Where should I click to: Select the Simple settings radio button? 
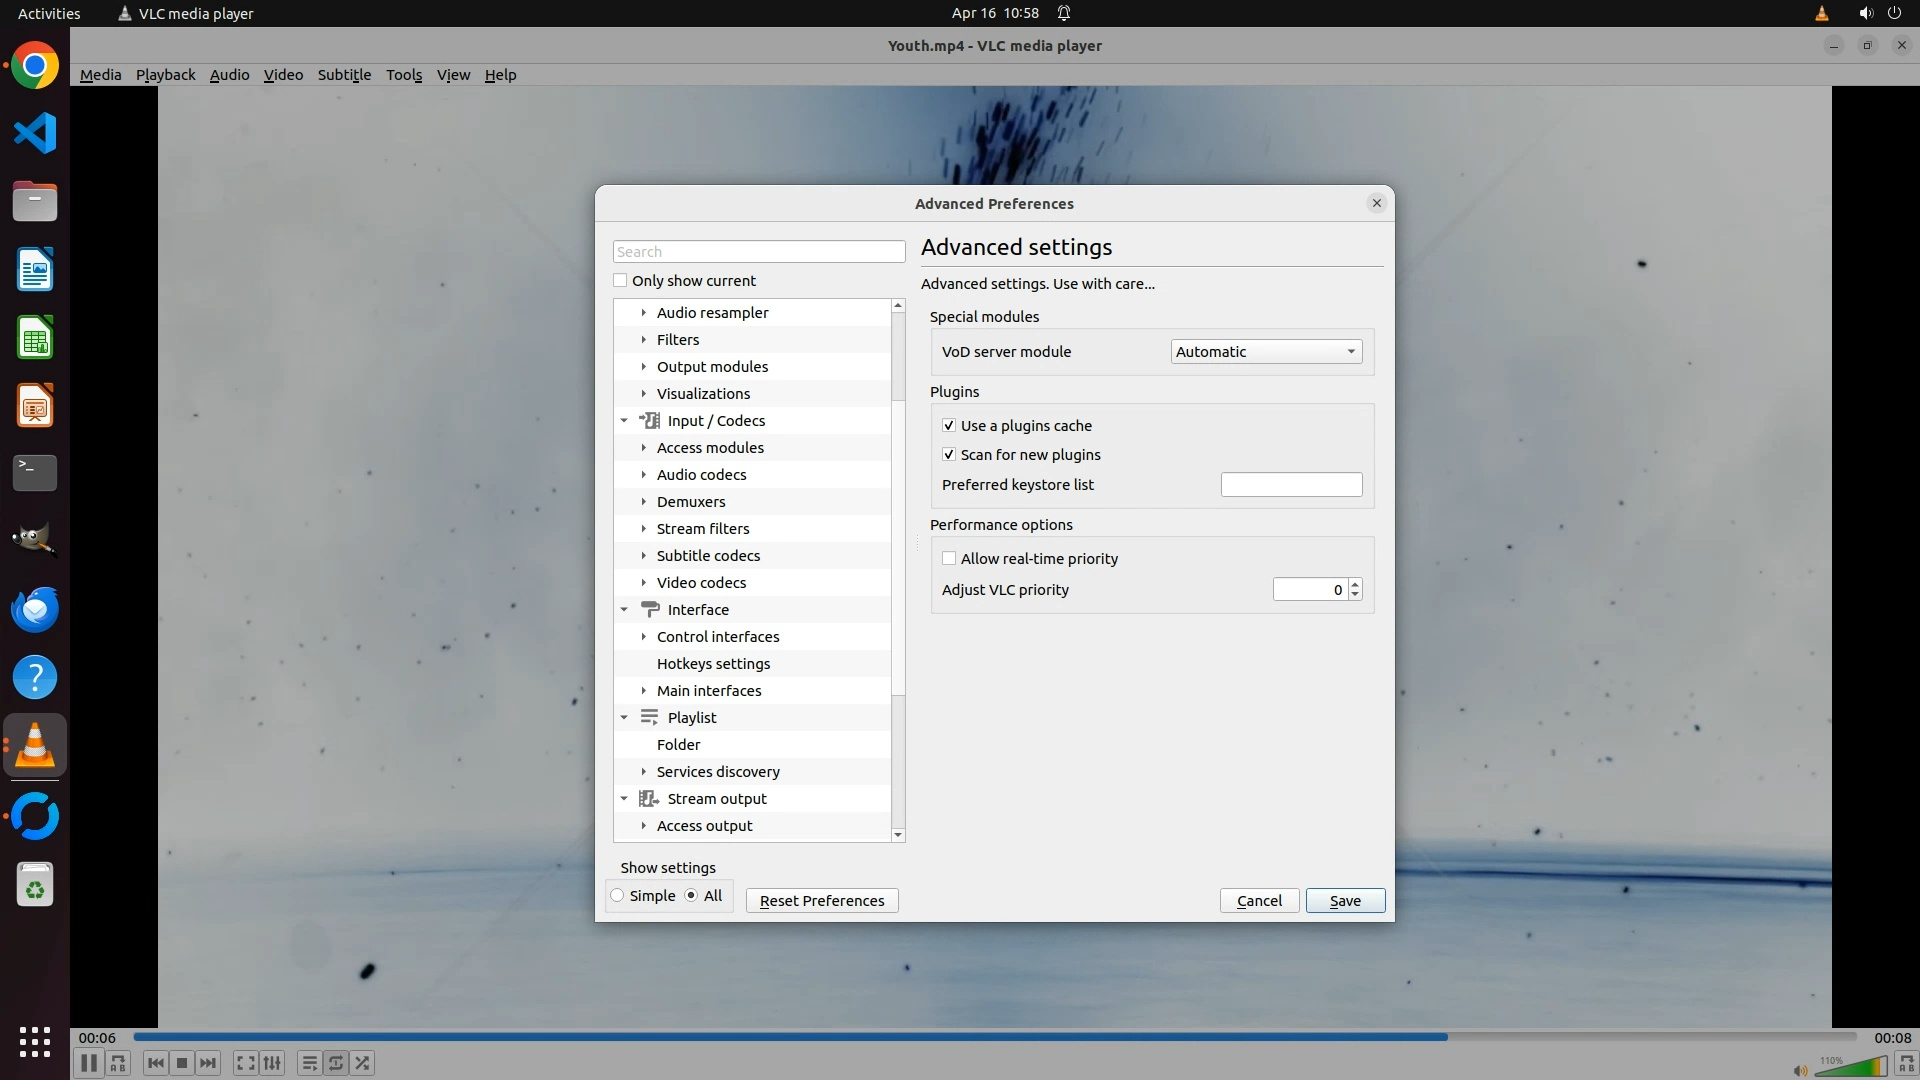[618, 896]
